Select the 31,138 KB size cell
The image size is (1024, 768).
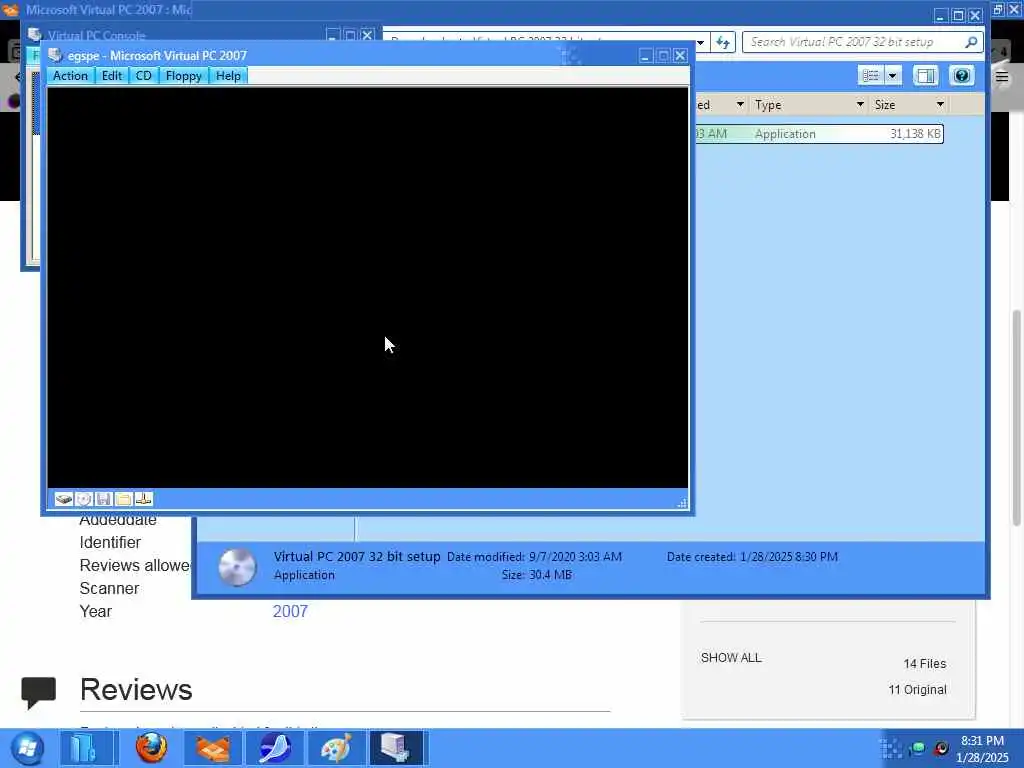click(915, 134)
